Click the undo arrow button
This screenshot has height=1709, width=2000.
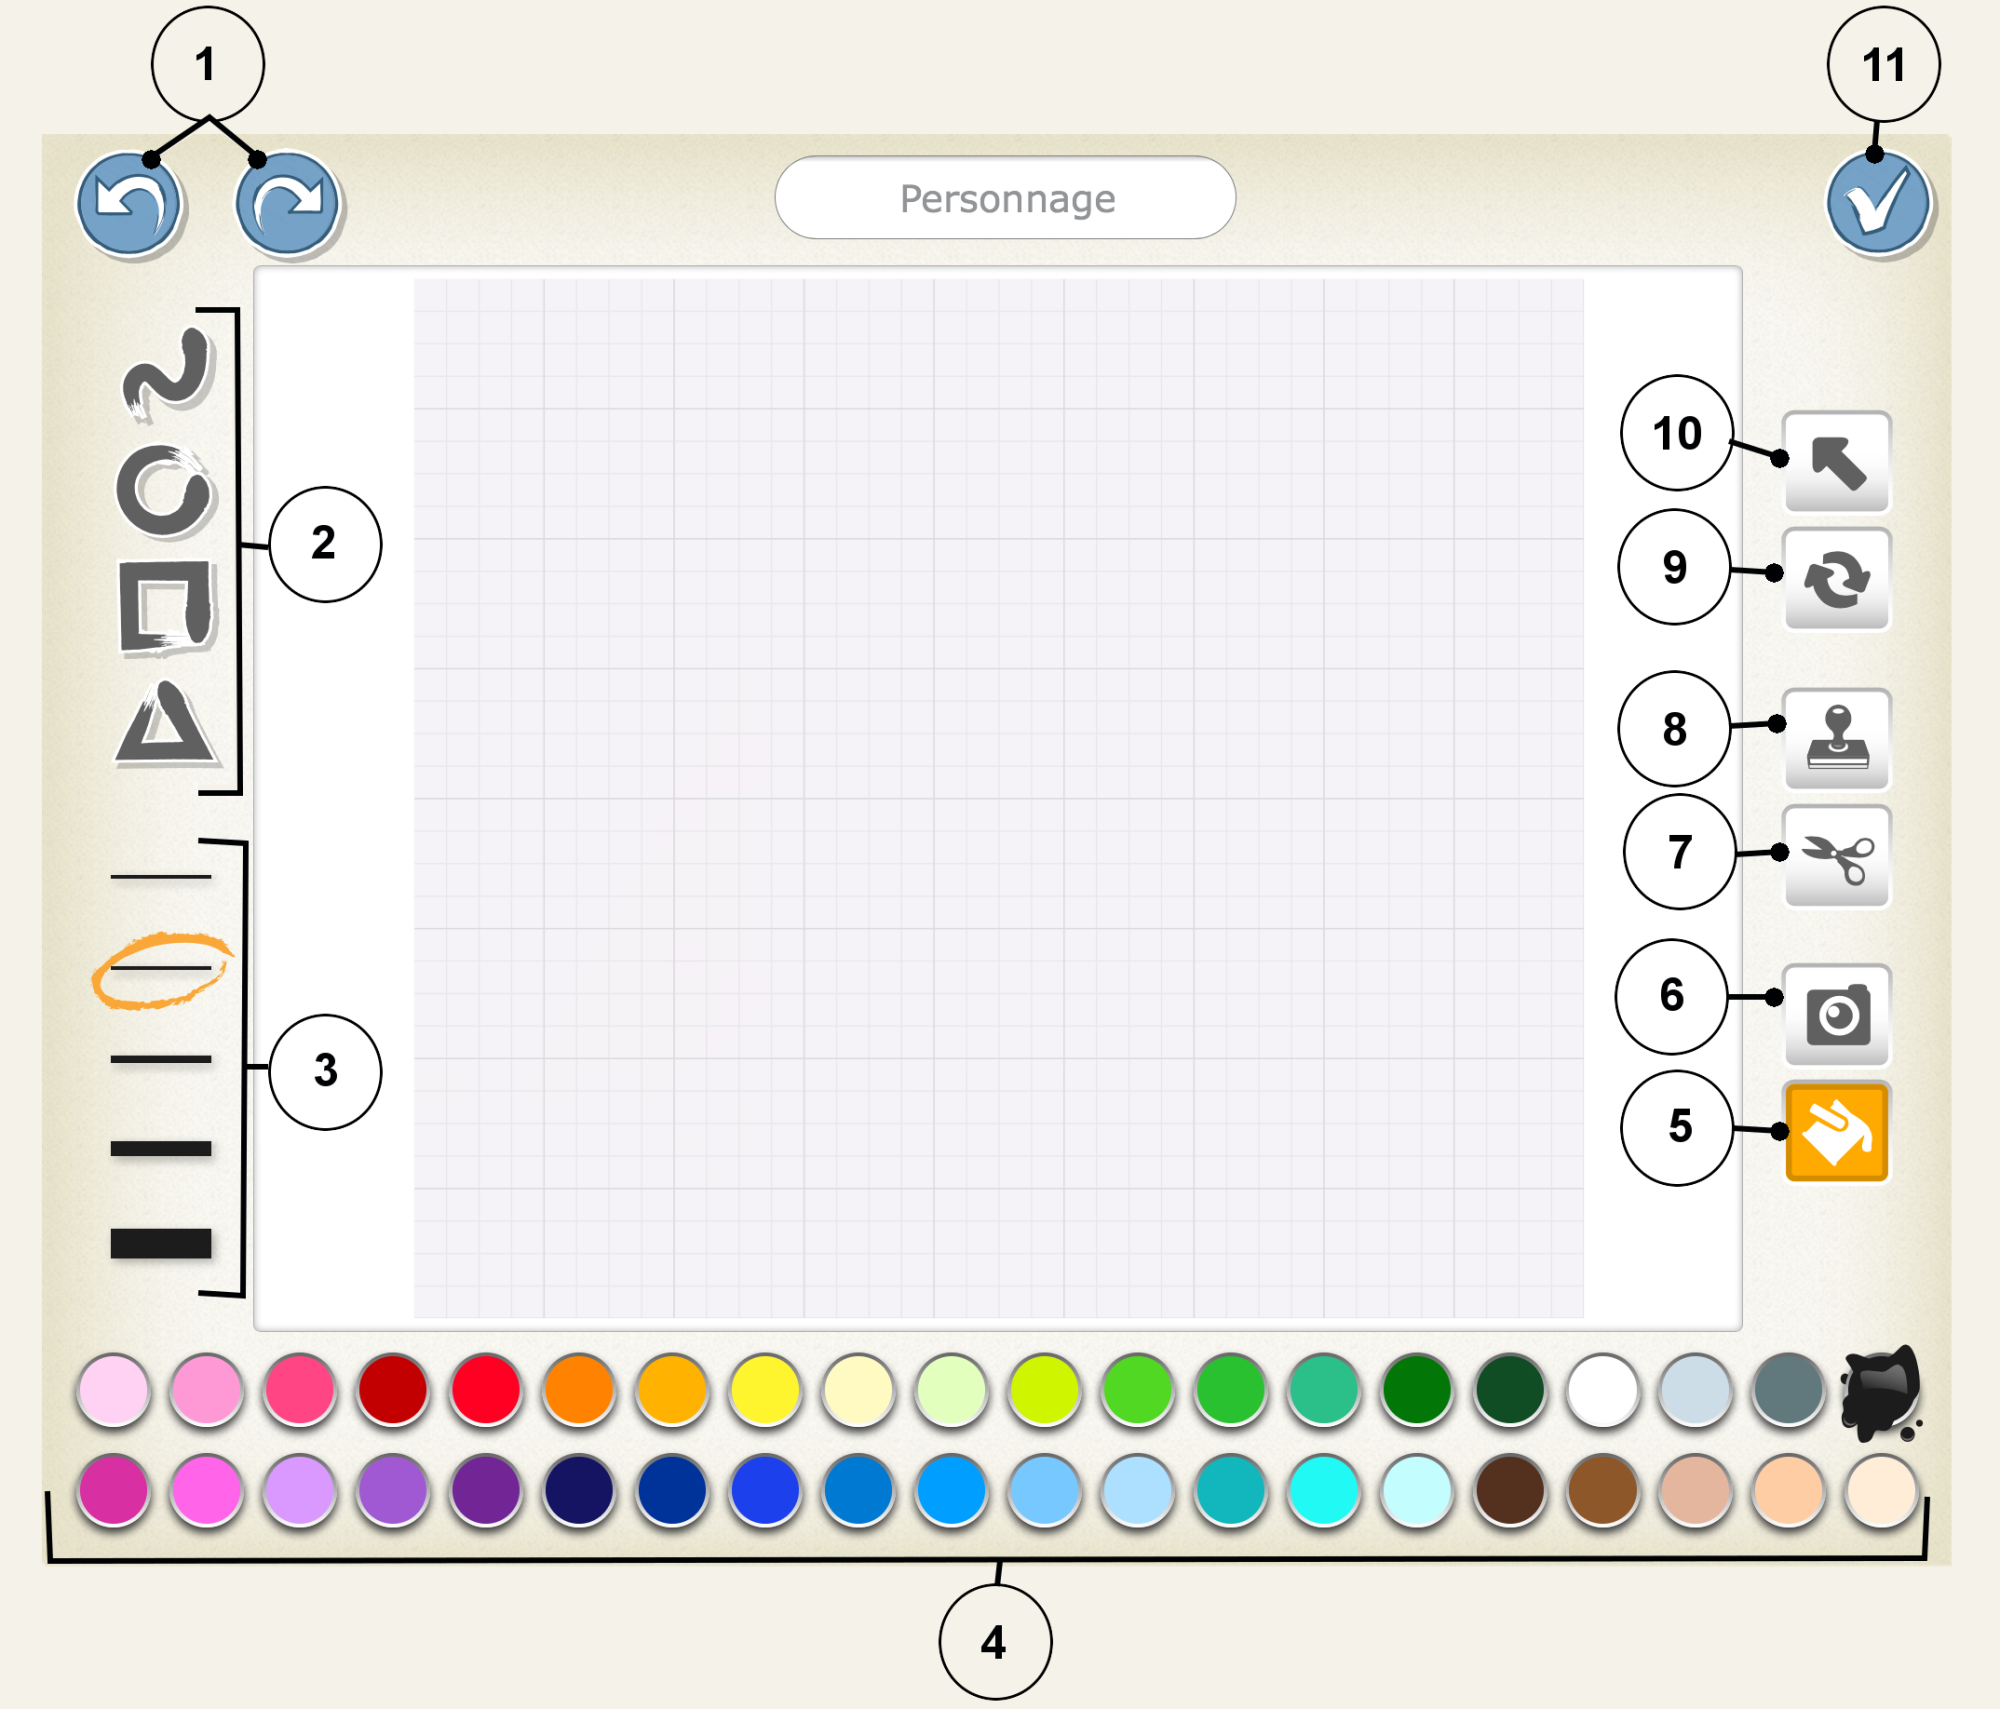[x=129, y=203]
